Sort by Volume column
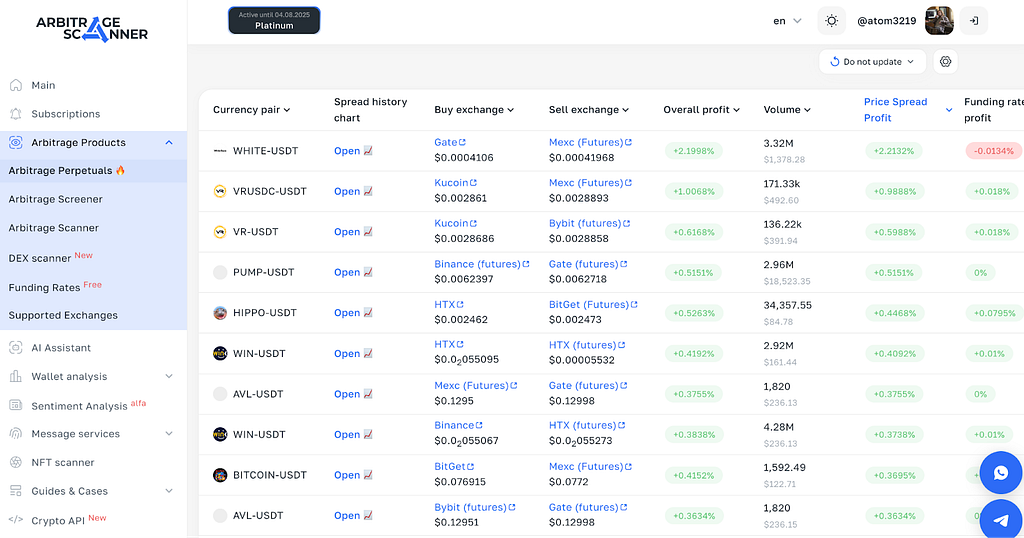The image size is (1024, 538). tap(787, 110)
